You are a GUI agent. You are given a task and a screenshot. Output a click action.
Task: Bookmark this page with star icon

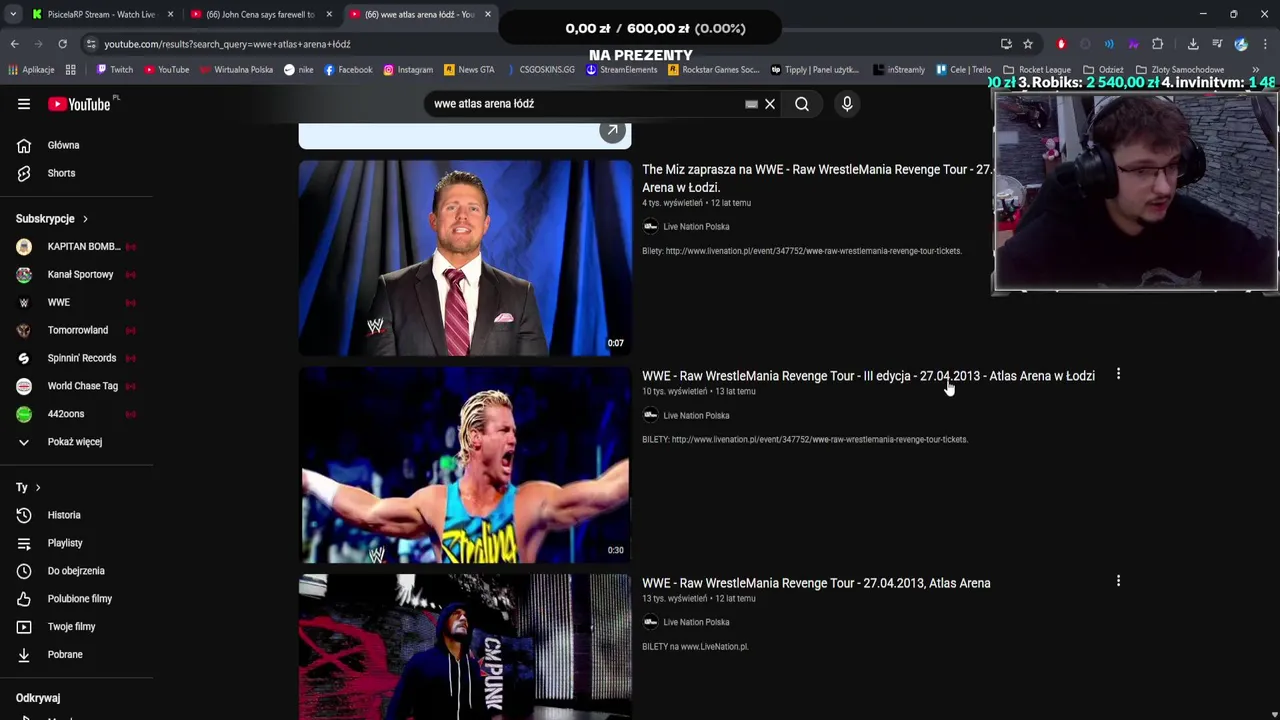pos(1028,44)
